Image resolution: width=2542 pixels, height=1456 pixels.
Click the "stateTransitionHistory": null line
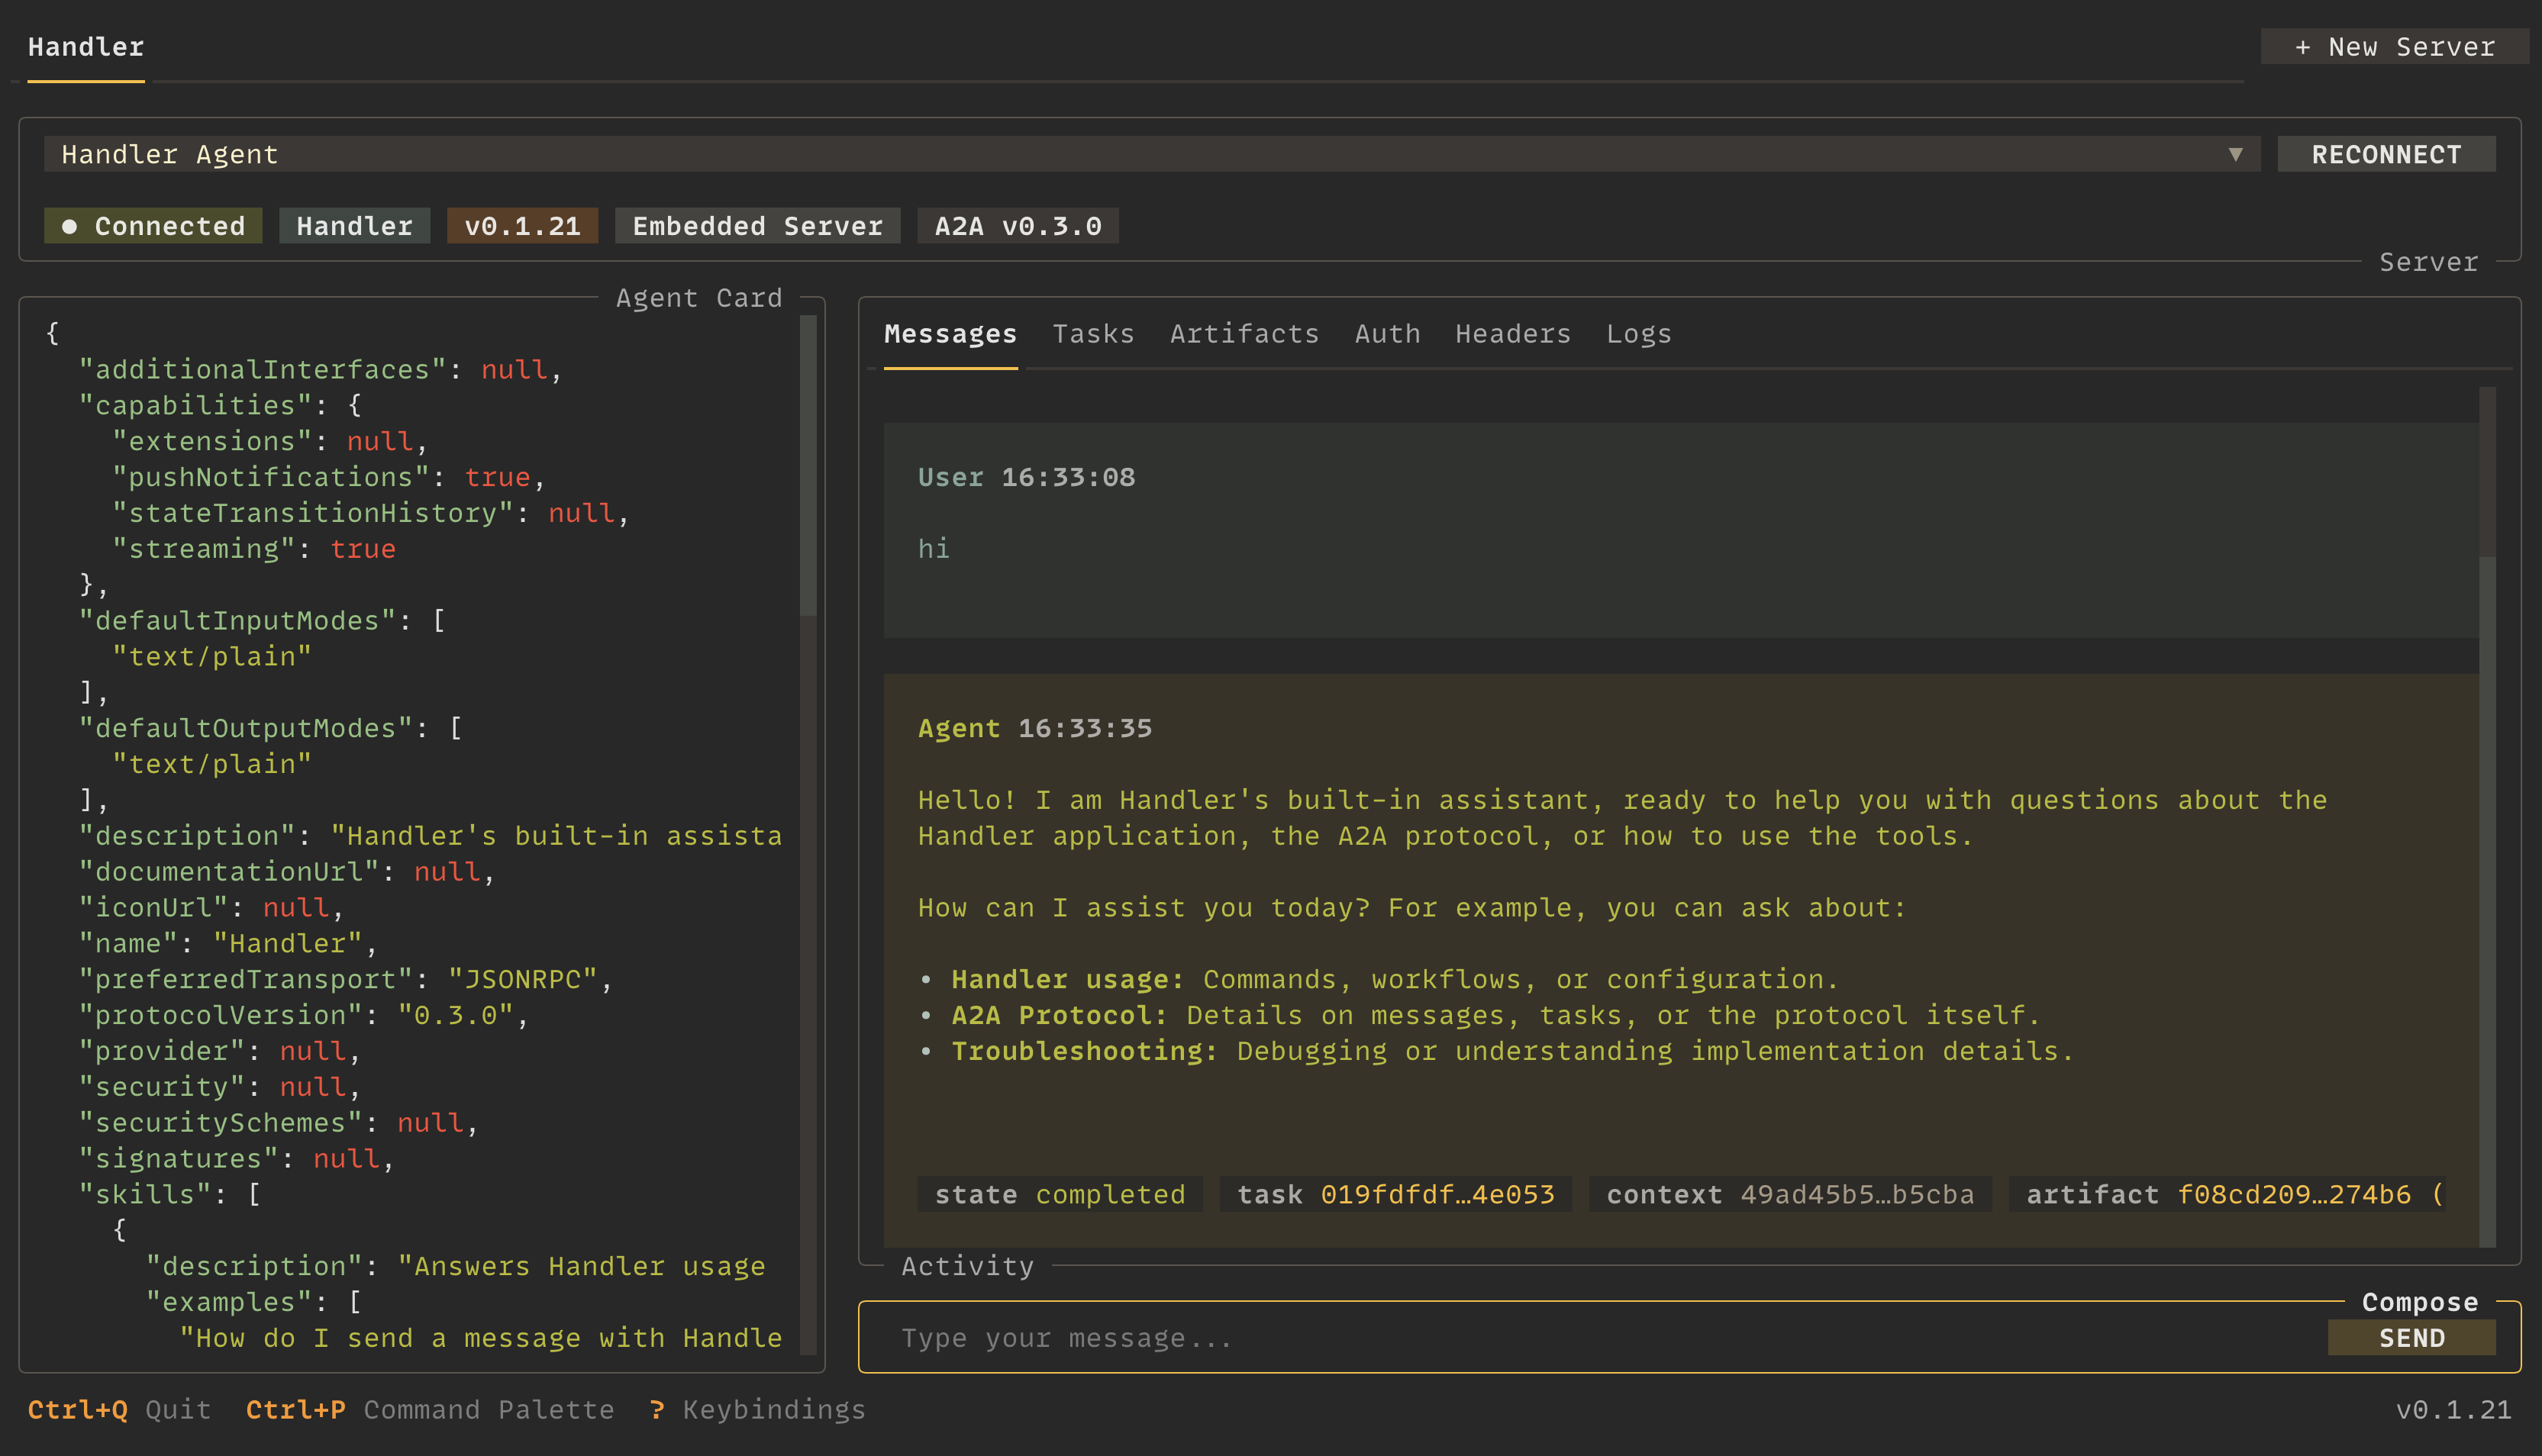click(x=371, y=513)
